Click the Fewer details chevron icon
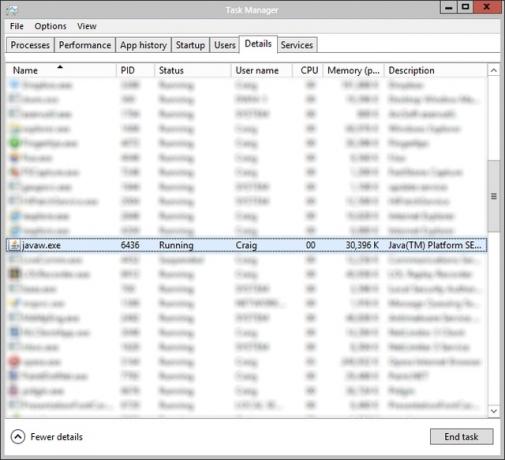 click(18, 437)
